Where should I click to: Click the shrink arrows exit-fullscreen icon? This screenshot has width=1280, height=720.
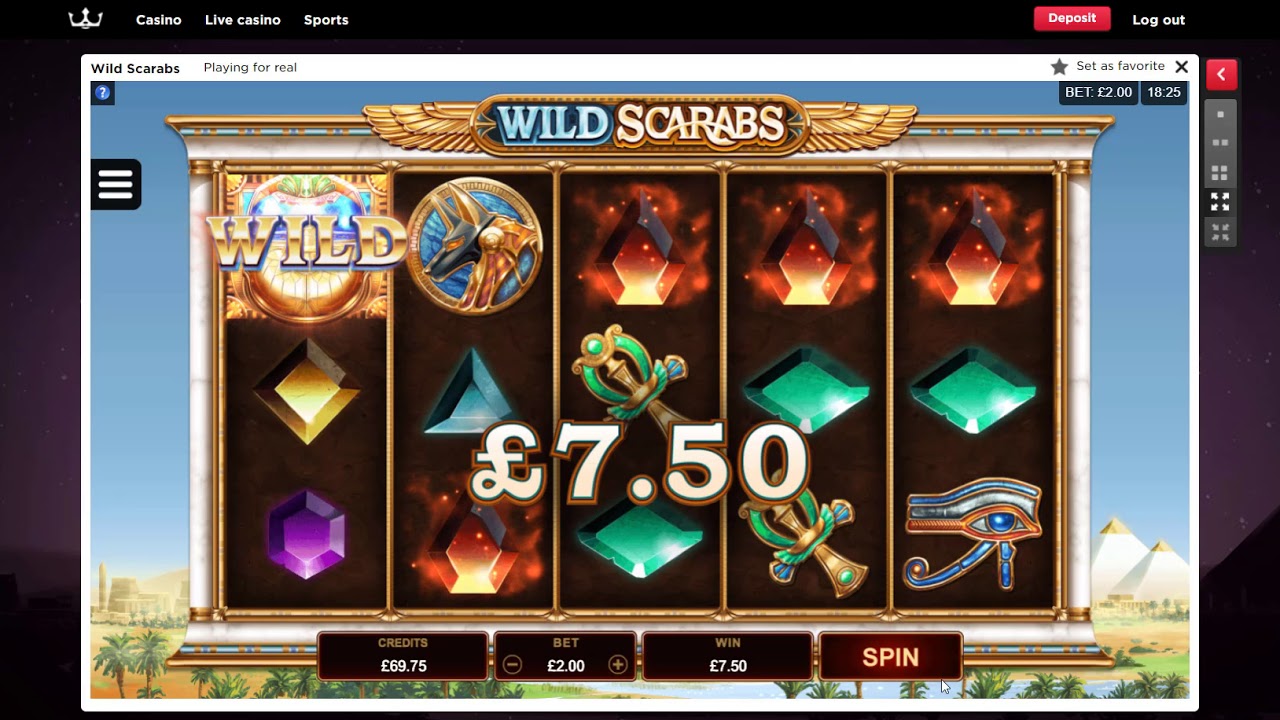coord(1220,232)
